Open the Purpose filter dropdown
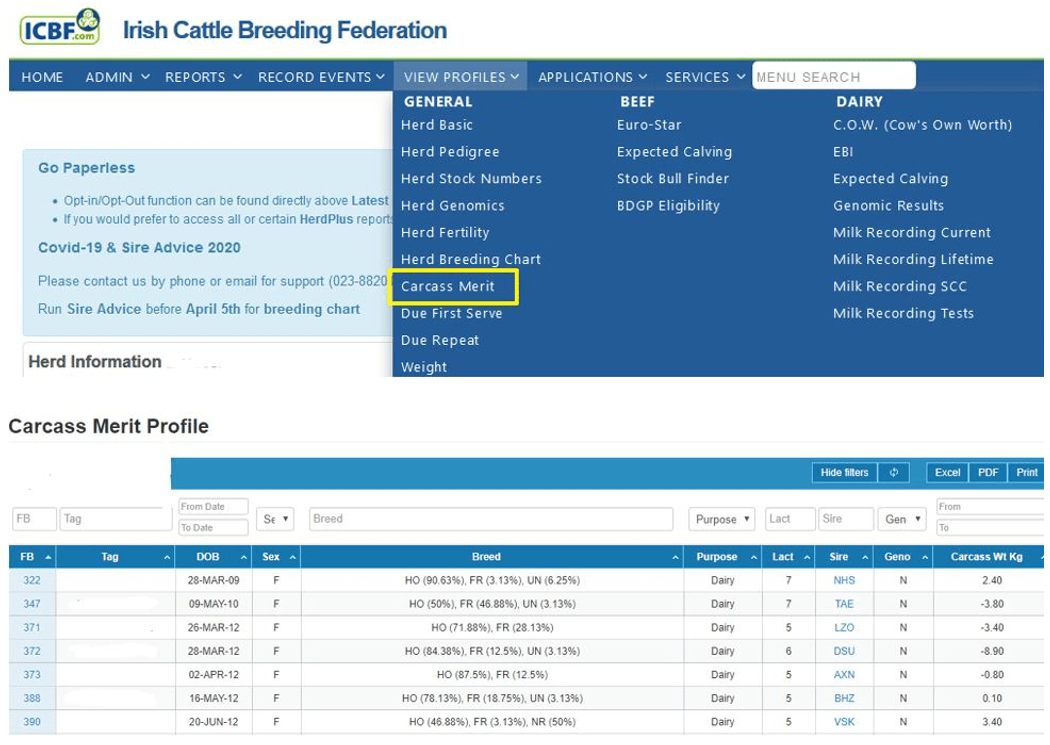Screen dimensions: 1050x745 tap(722, 519)
